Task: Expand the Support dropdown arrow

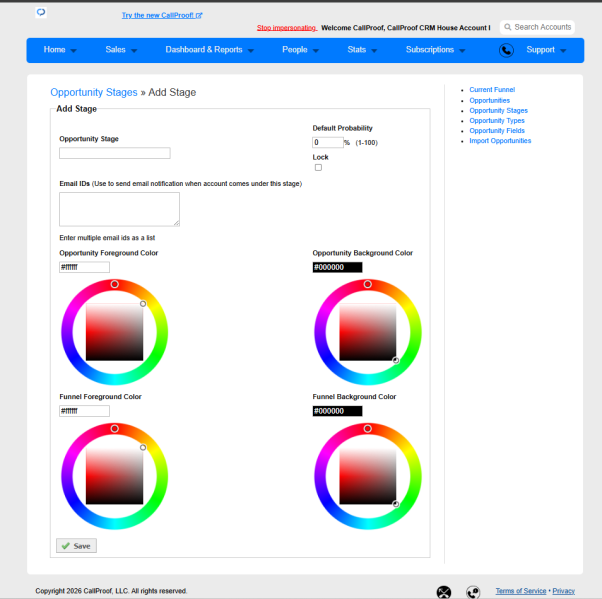Action: [x=563, y=51]
